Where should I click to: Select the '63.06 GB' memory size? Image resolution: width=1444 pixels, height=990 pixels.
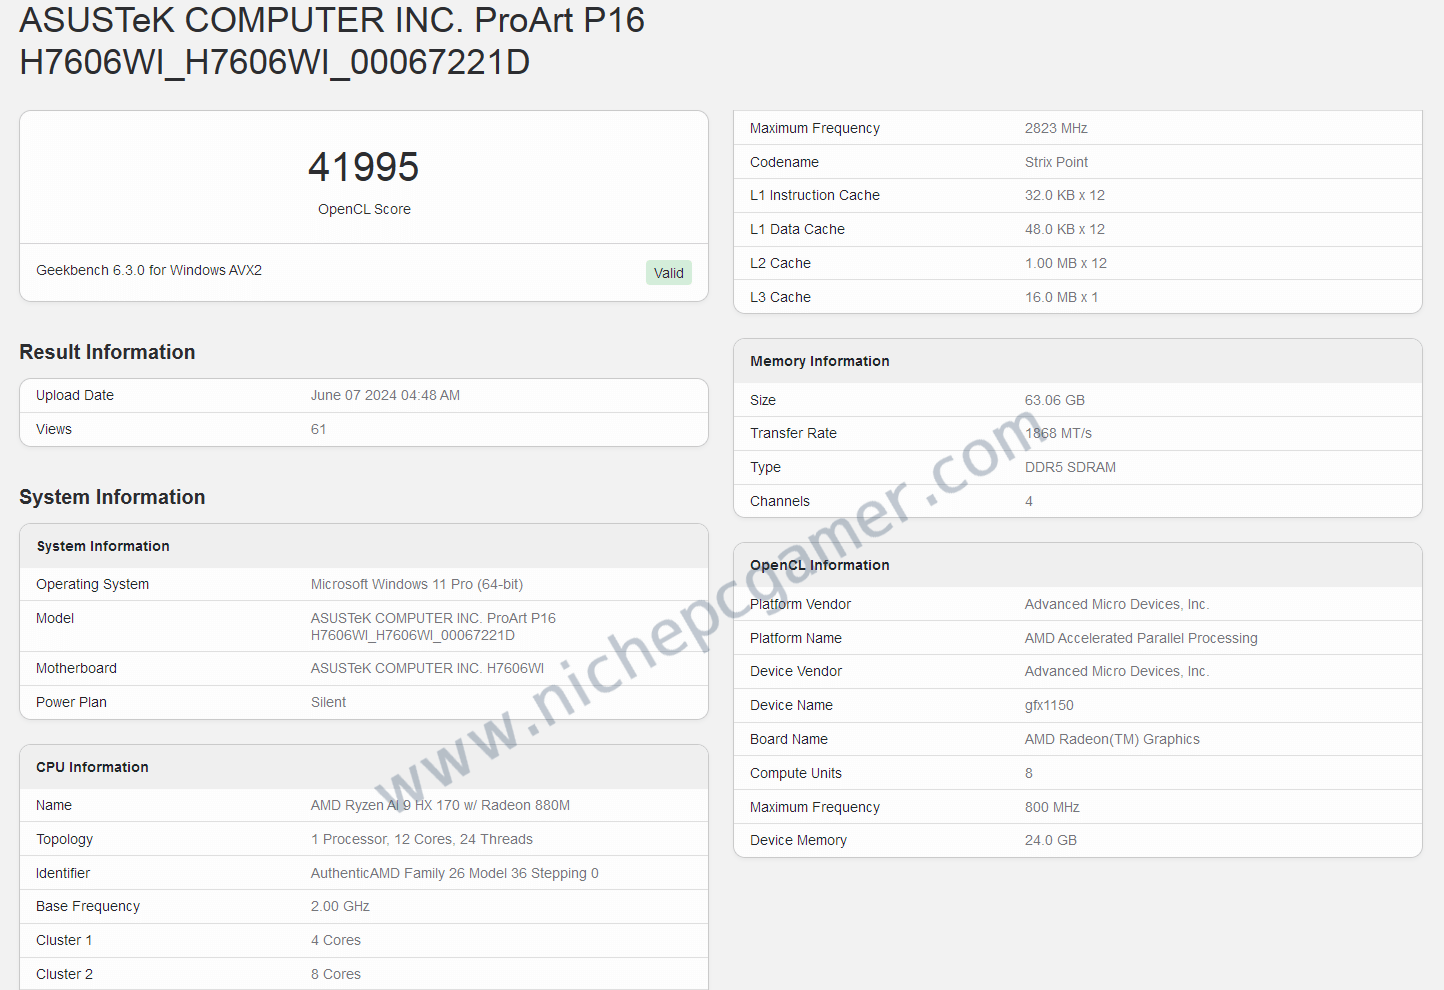tap(1055, 400)
